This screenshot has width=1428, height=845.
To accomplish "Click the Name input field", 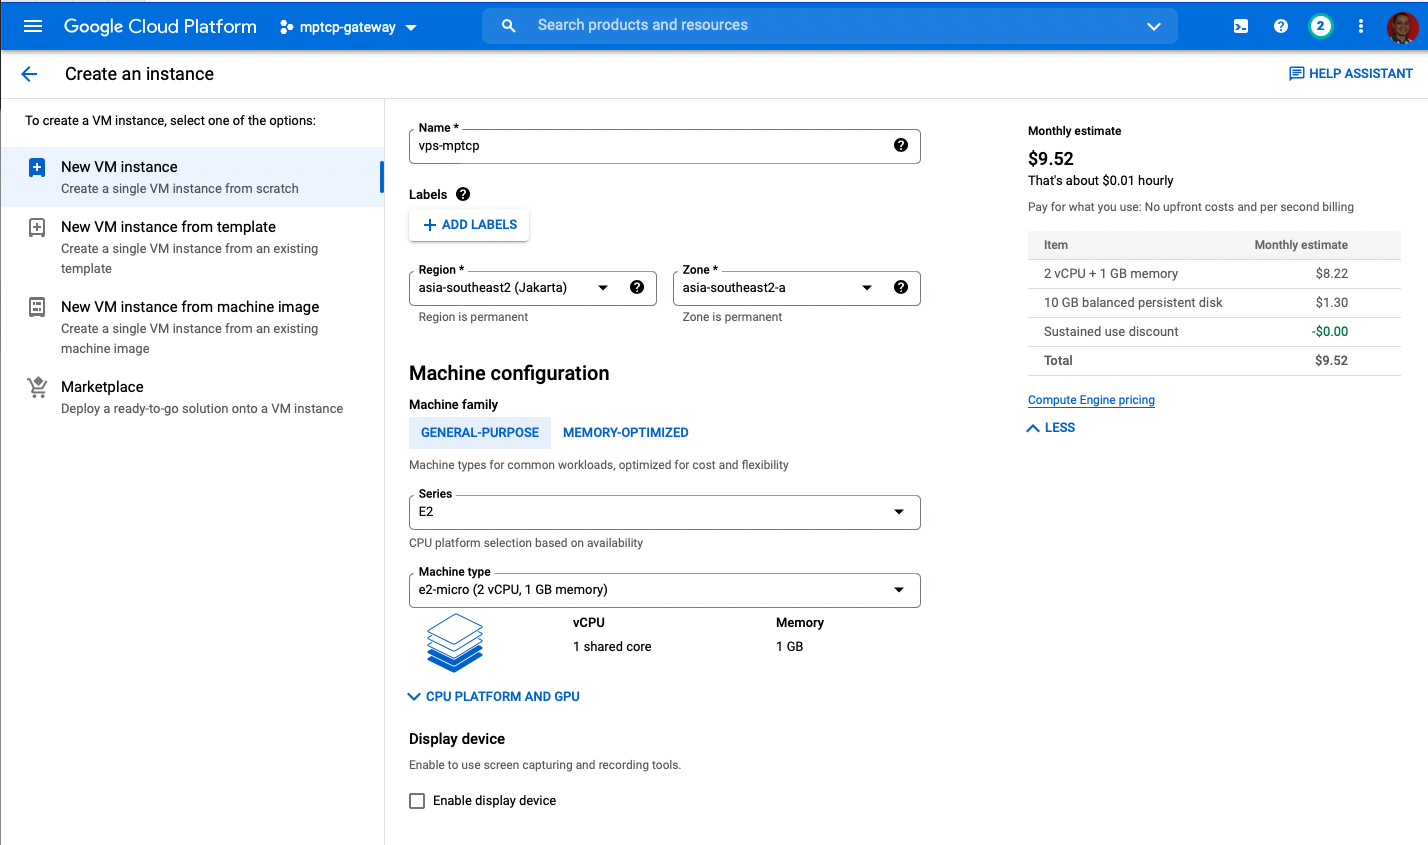I will [665, 146].
